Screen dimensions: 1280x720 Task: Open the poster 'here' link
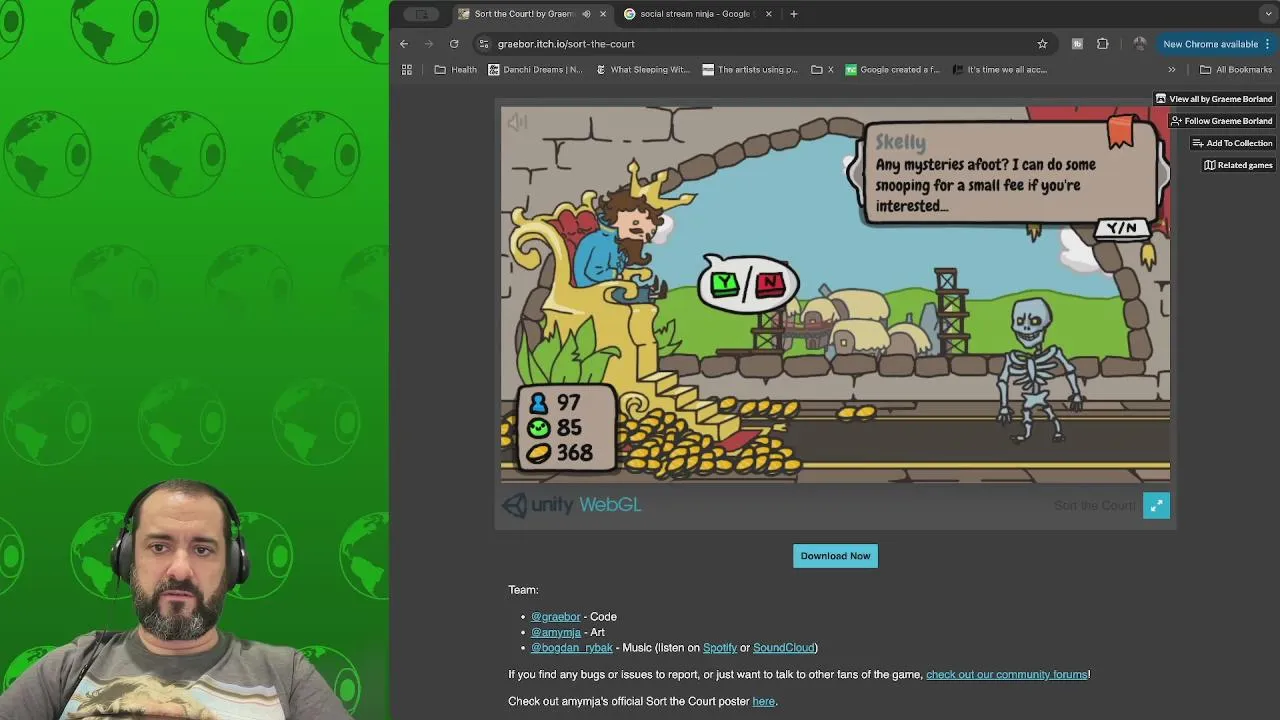pyautogui.click(x=763, y=702)
